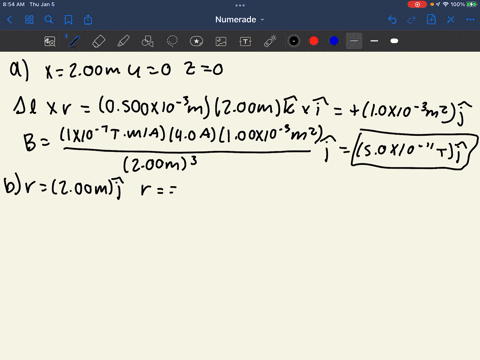480x360 pixels.
Task: Choose the blue pen color
Action: click(x=334, y=41)
